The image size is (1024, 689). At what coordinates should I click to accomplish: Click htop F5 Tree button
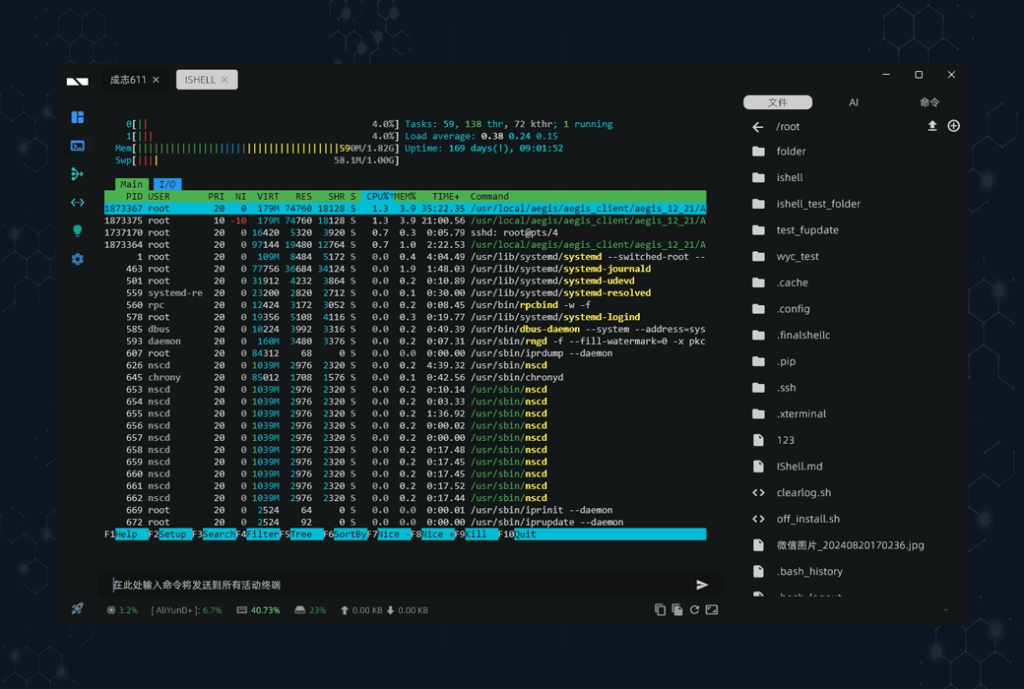point(302,534)
